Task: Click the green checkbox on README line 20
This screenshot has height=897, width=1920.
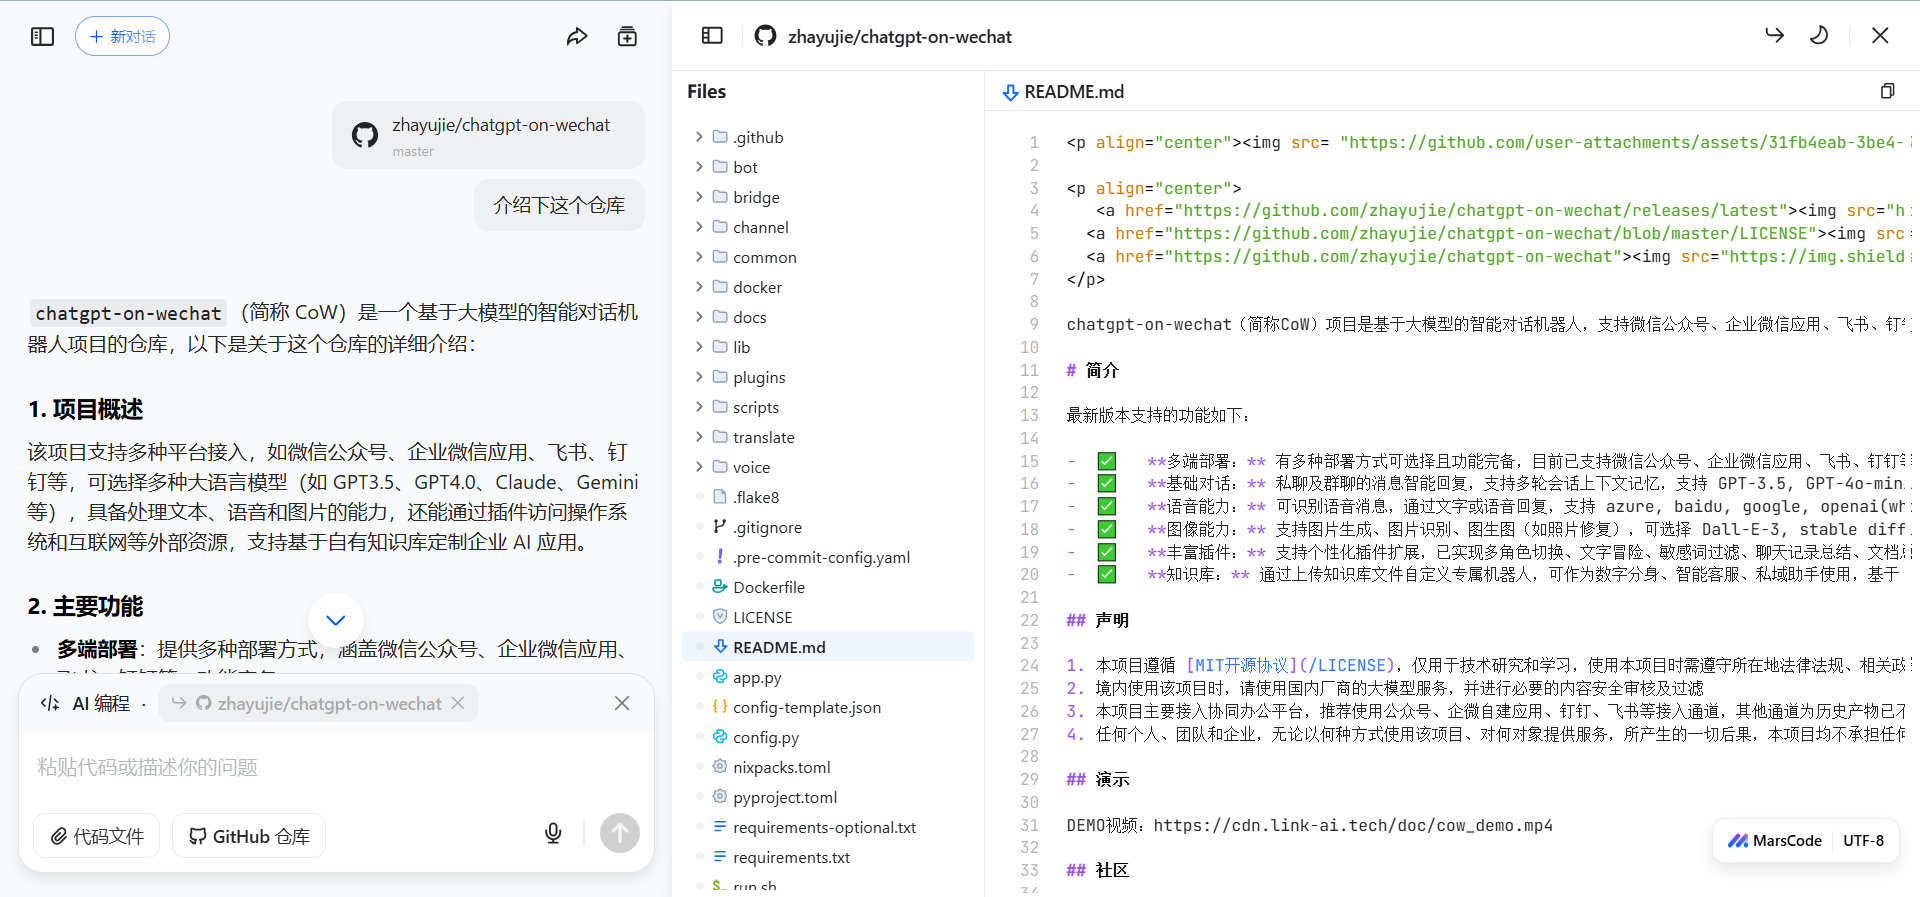Action: coord(1106,574)
